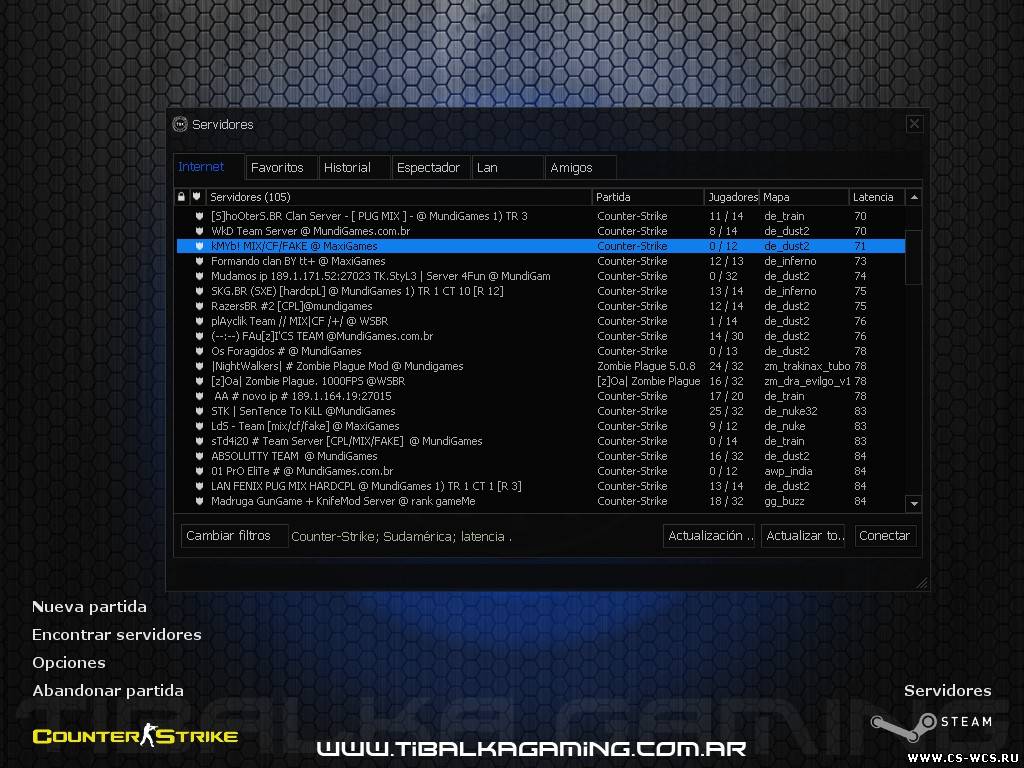This screenshot has height=768, width=1024.
Task: Click the scrollbar down arrow
Action: pos(914,504)
